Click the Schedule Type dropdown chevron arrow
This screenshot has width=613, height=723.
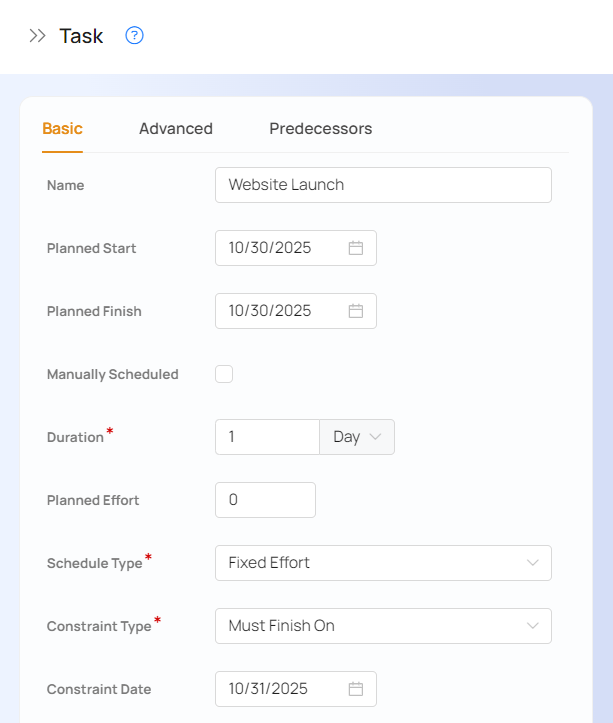coord(533,563)
